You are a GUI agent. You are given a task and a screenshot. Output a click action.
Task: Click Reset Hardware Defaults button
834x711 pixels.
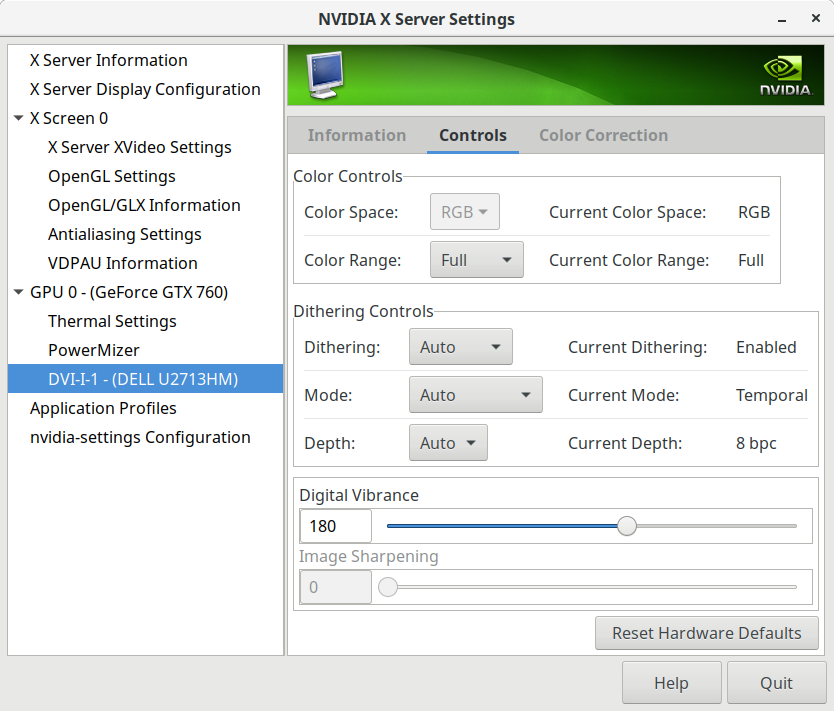(706, 633)
